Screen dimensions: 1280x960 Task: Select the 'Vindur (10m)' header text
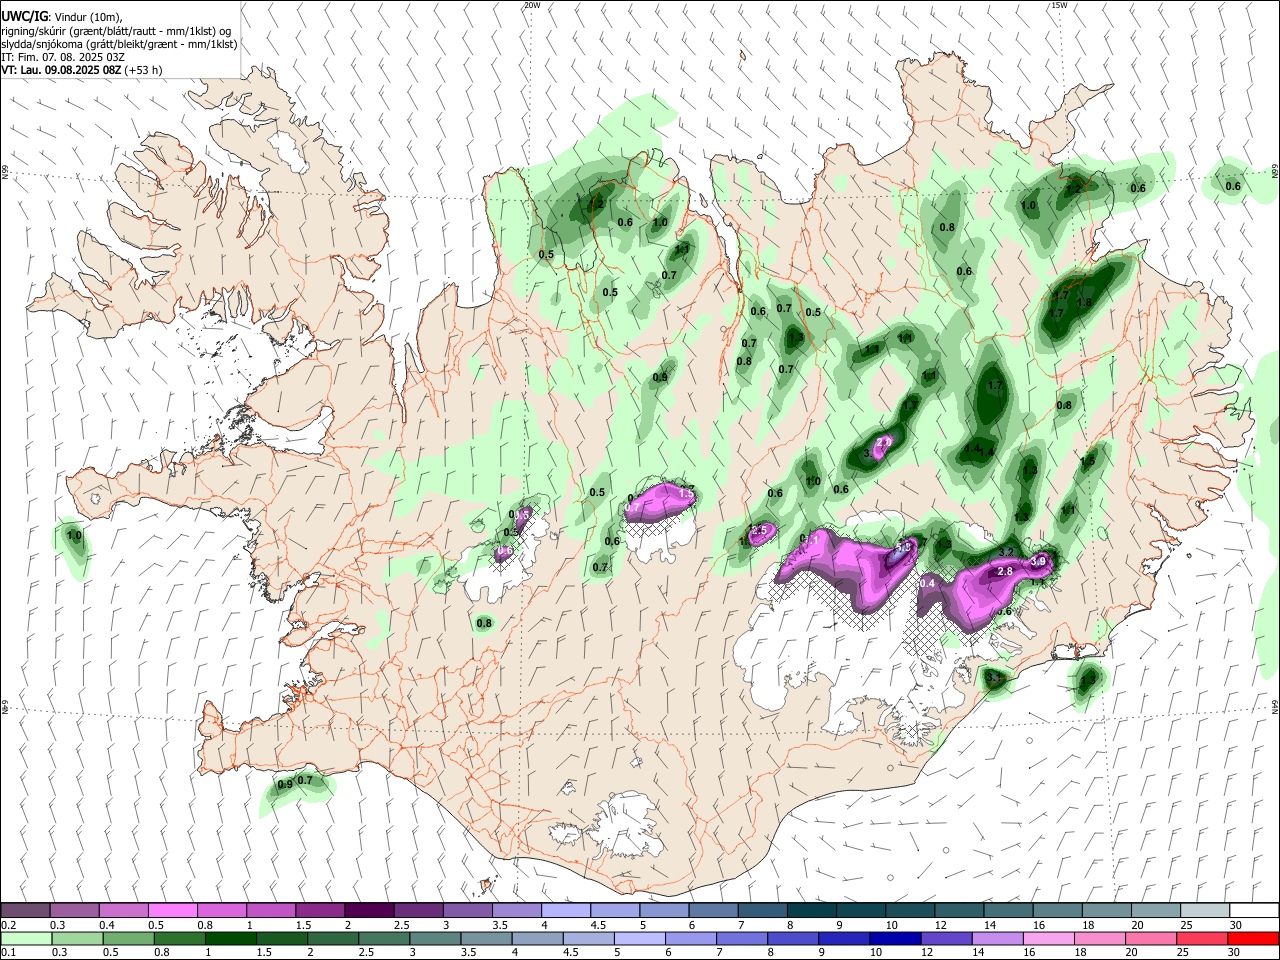(x=88, y=16)
